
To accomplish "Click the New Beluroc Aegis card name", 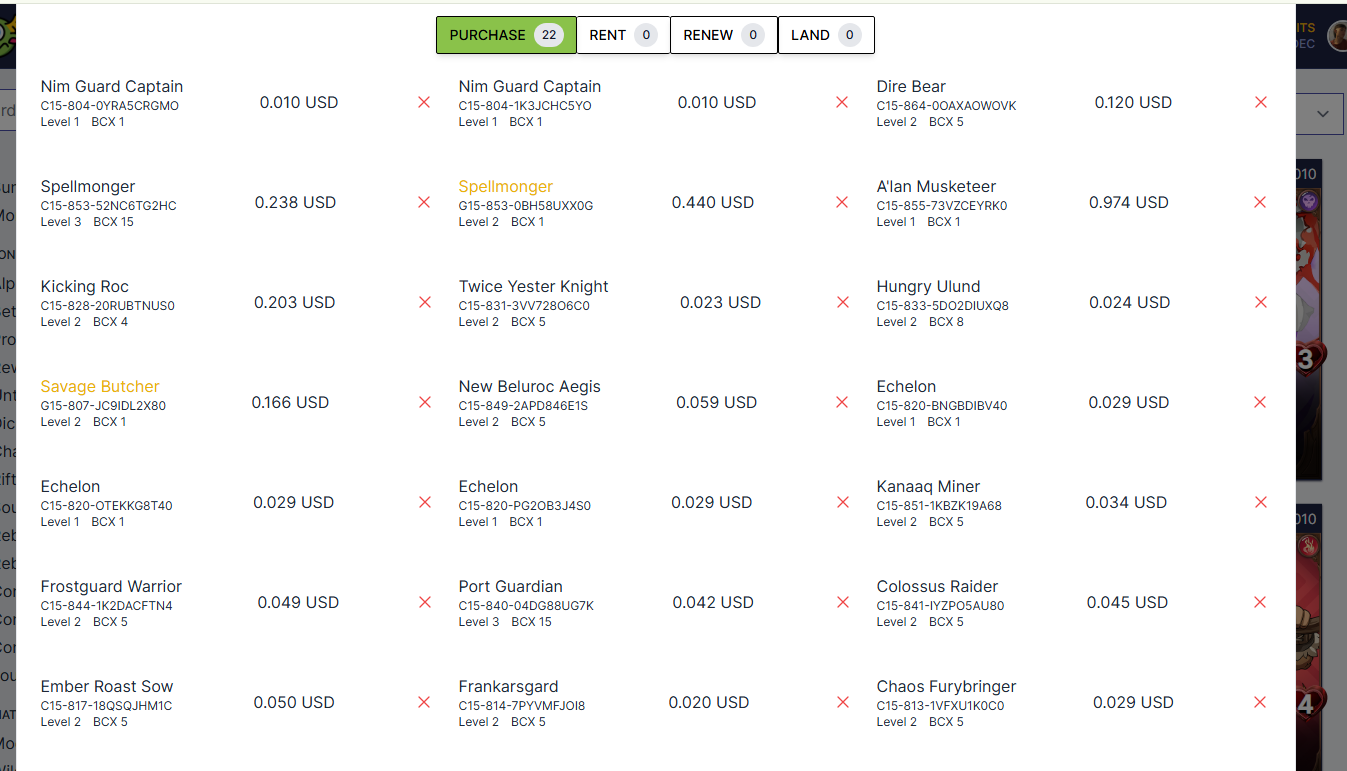I will pos(530,387).
